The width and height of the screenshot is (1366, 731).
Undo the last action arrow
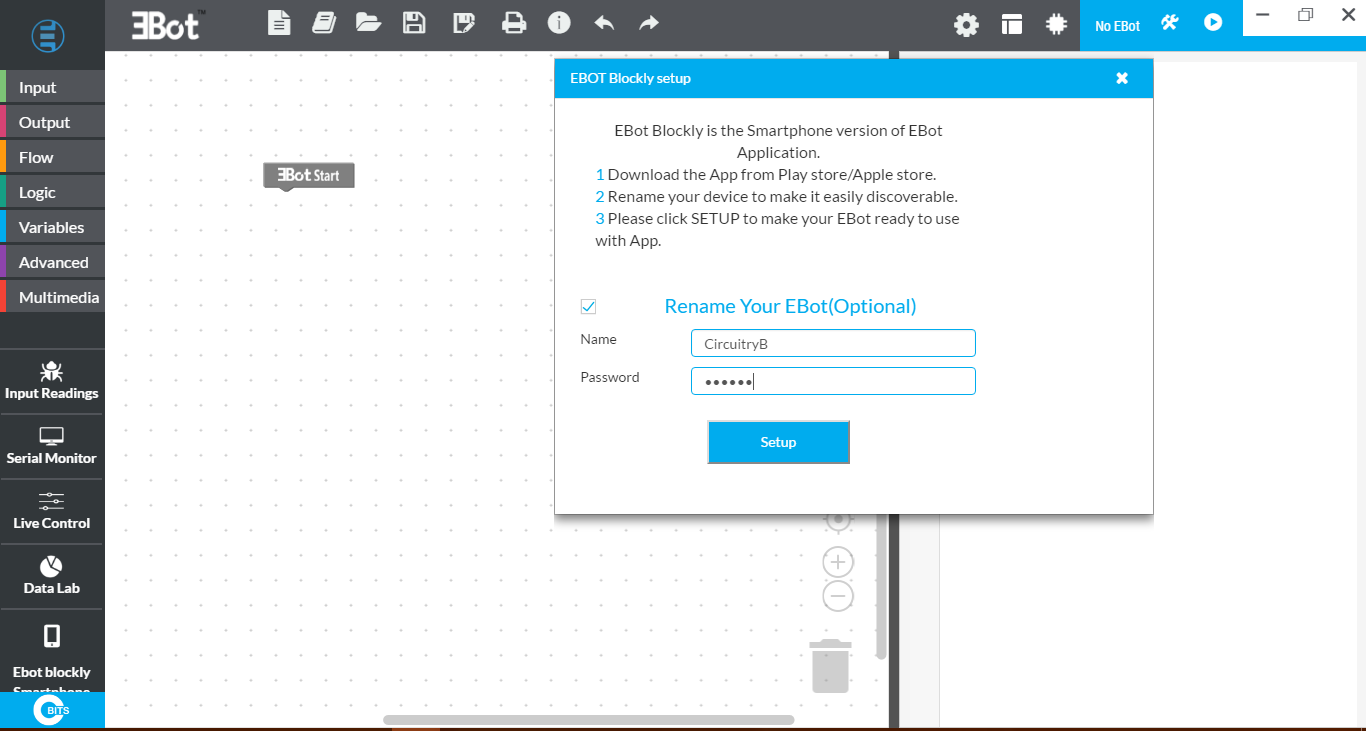[x=604, y=22]
